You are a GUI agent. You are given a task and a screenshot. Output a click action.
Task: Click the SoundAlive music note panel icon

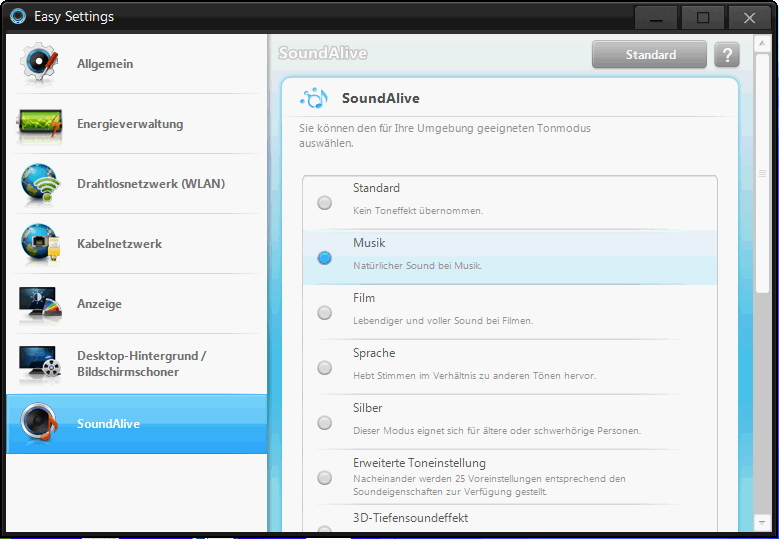(314, 98)
